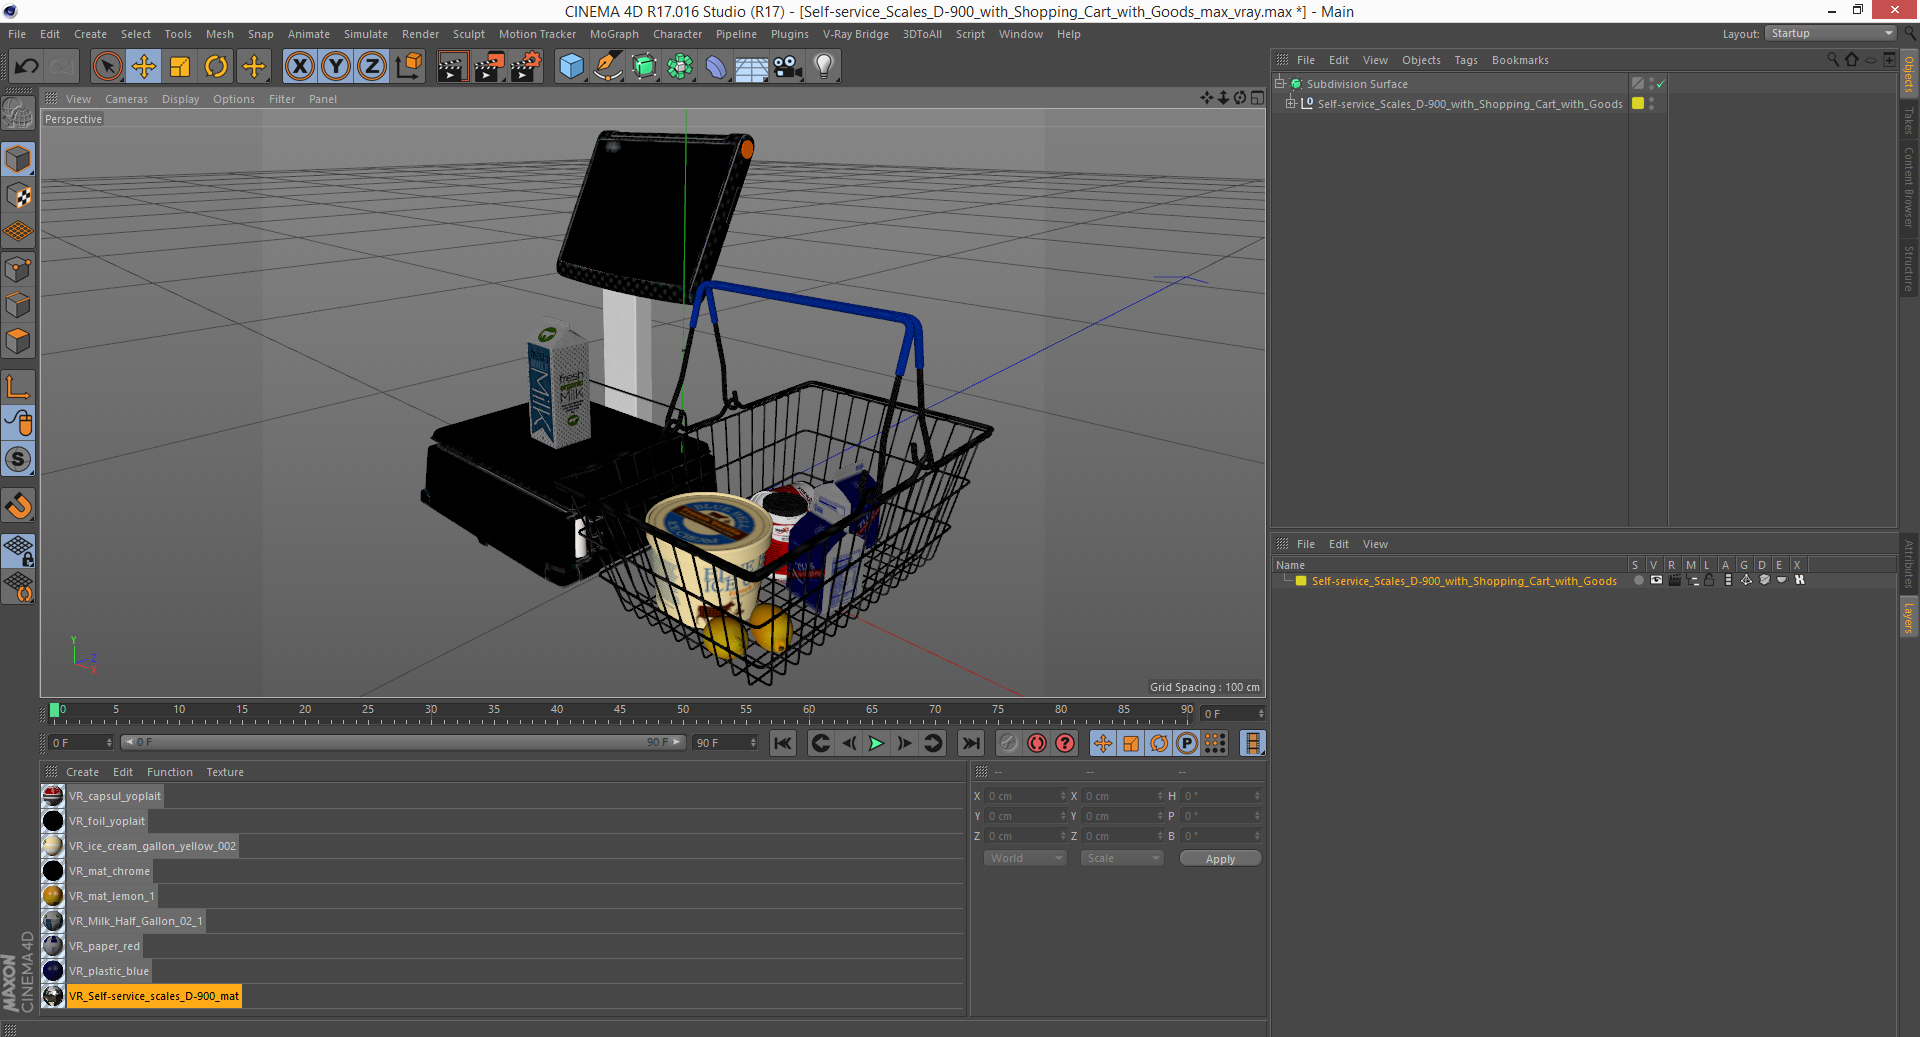The image size is (1920, 1037).
Task: Add a Cube primitive object
Action: 571,67
